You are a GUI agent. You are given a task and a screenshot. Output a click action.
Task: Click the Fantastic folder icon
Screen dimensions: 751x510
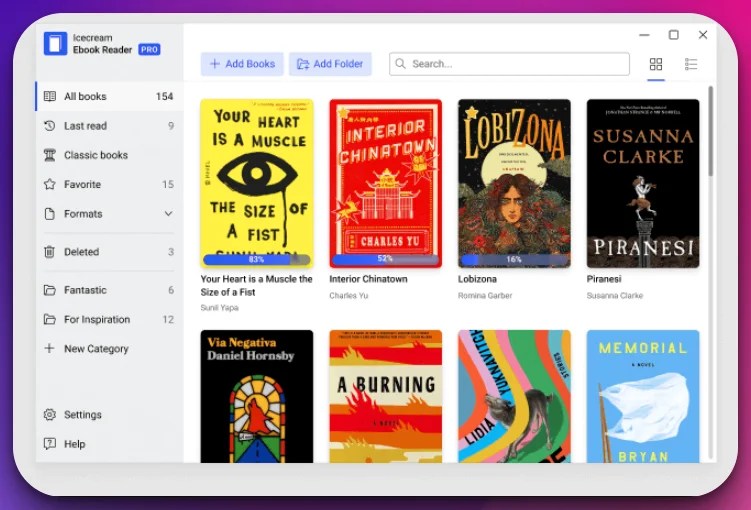(x=49, y=290)
